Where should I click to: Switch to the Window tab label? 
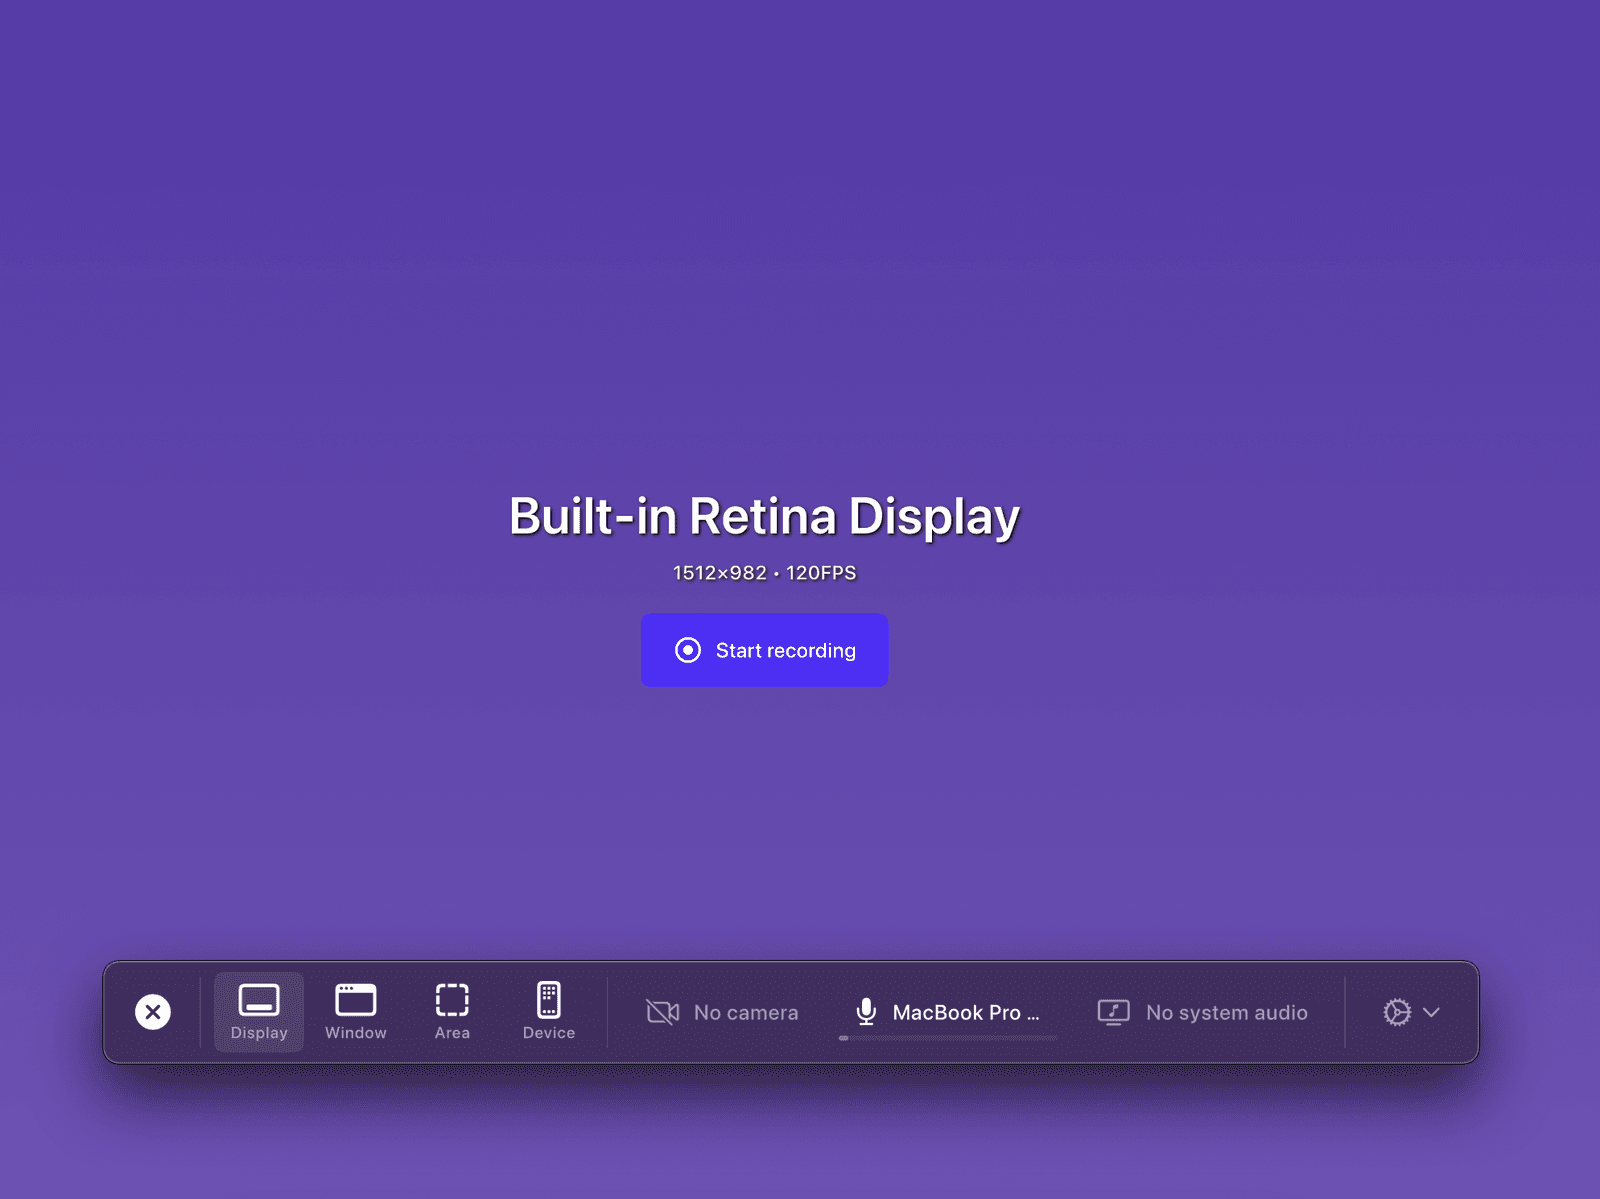click(355, 1033)
